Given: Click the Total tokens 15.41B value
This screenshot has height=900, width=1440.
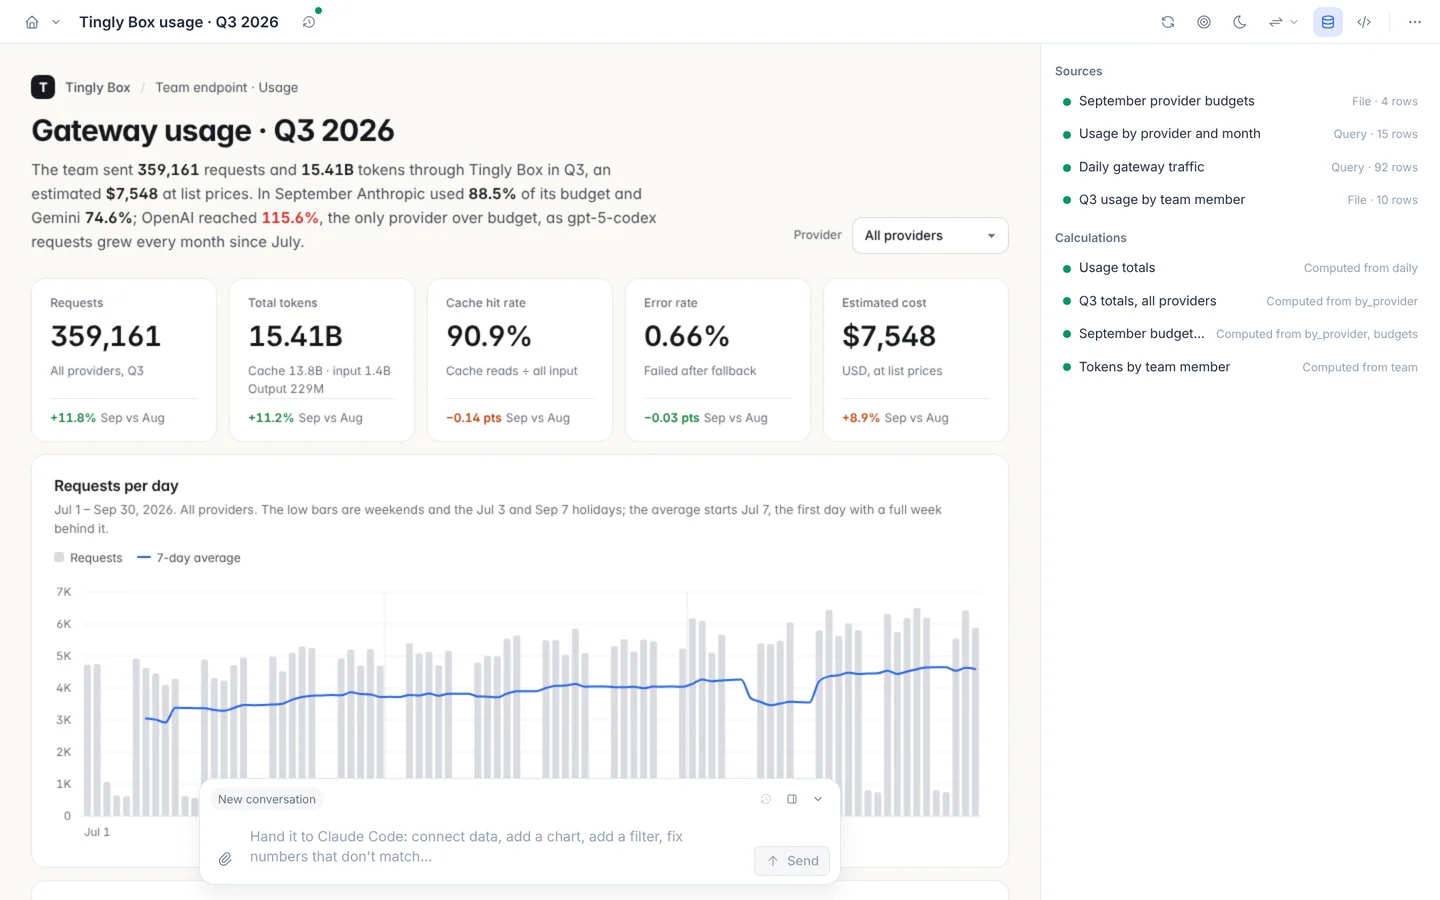Looking at the screenshot, I should [296, 336].
